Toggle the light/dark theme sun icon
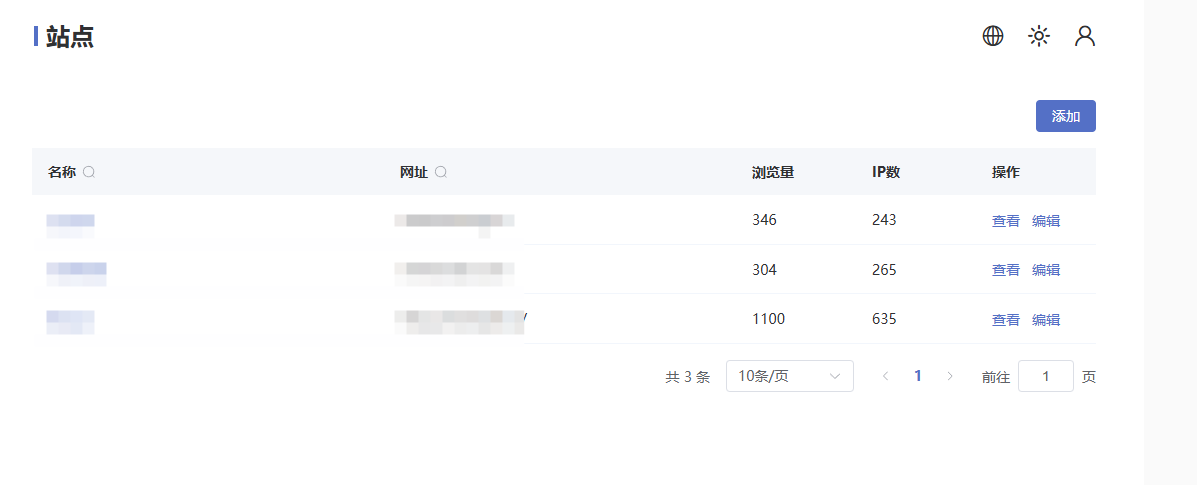Image resolution: width=1197 pixels, height=485 pixels. click(1039, 37)
